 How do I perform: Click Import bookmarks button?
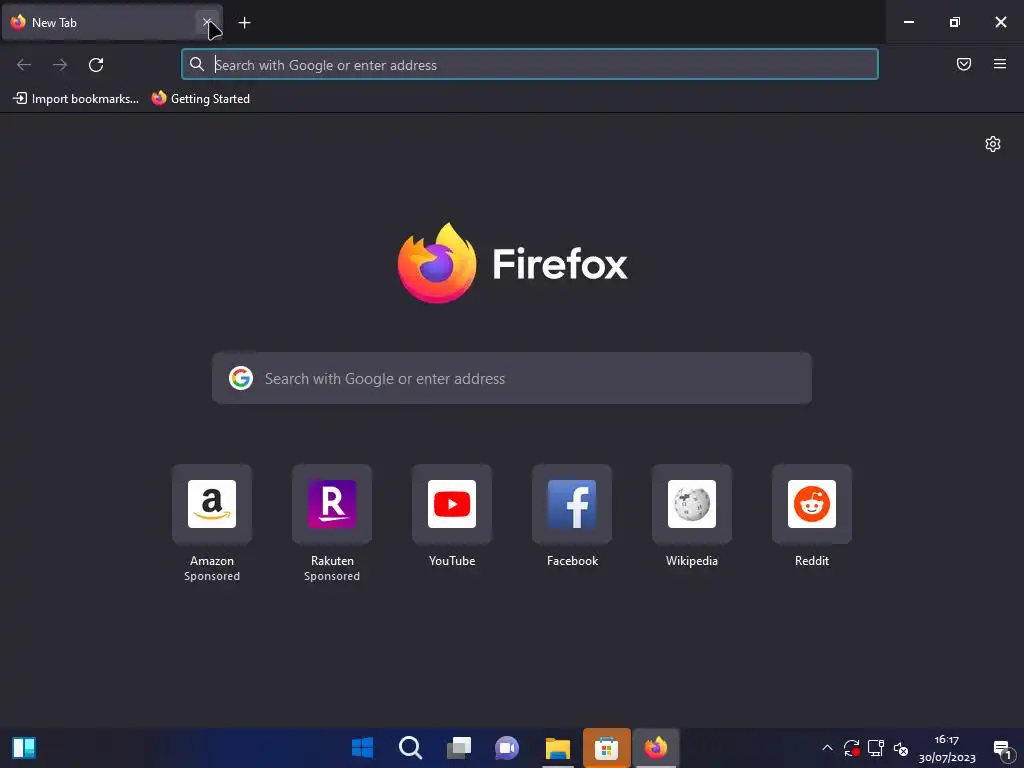tap(76, 99)
